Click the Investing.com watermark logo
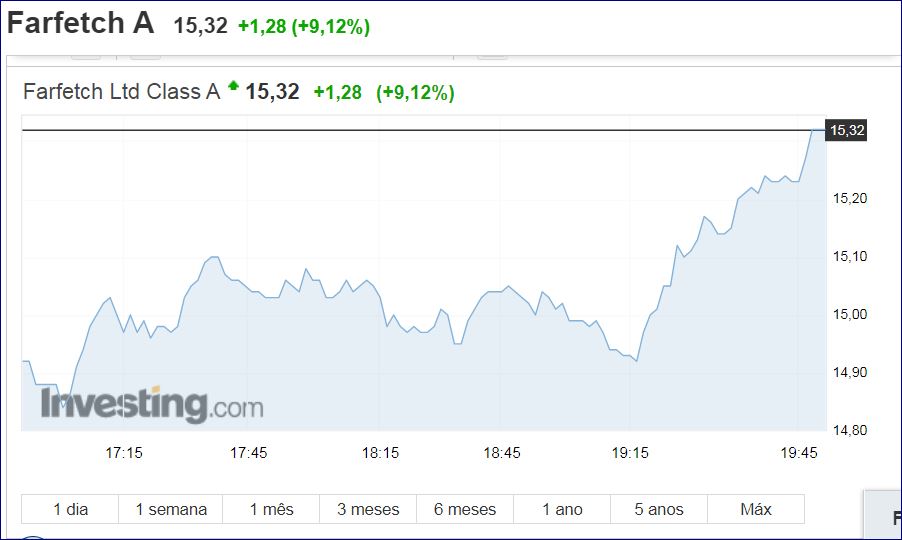The height and width of the screenshot is (540, 902). tap(152, 405)
